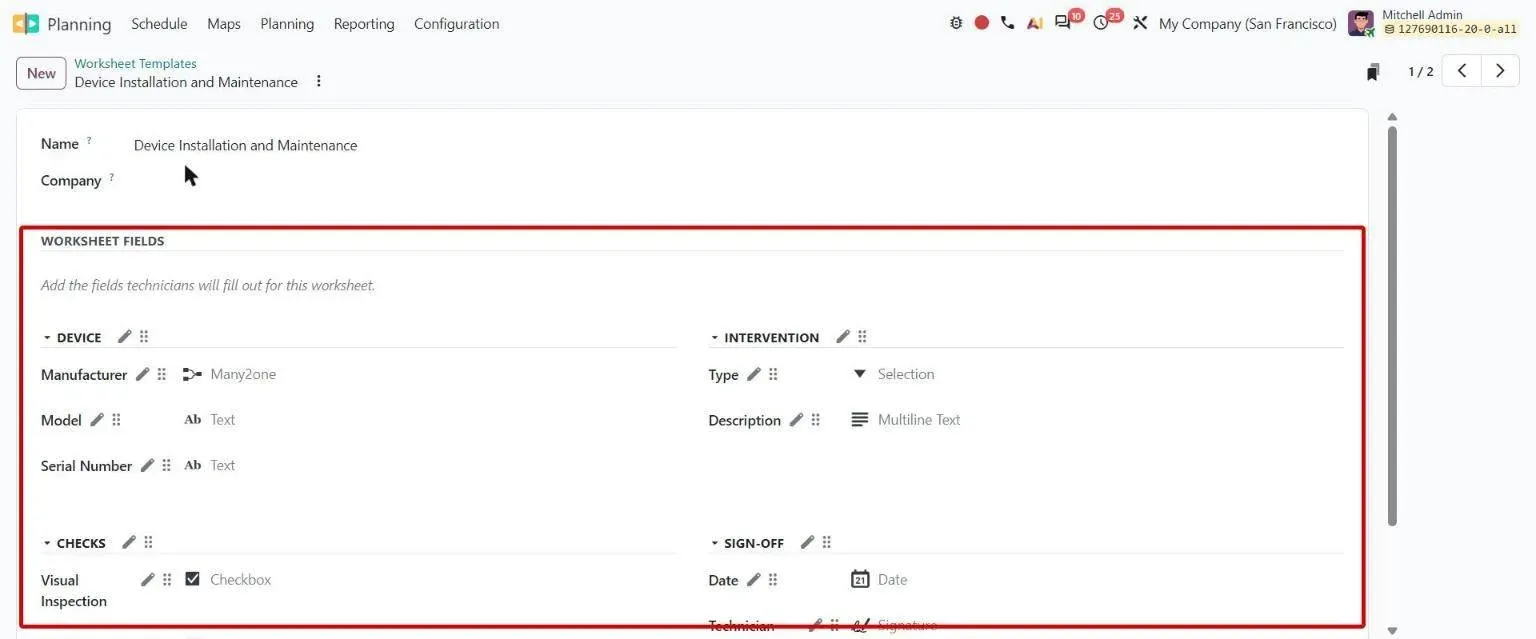Viewport: 1536px width, 639px height.
Task: Click the Serial Number pencil icon
Action: click(148, 465)
